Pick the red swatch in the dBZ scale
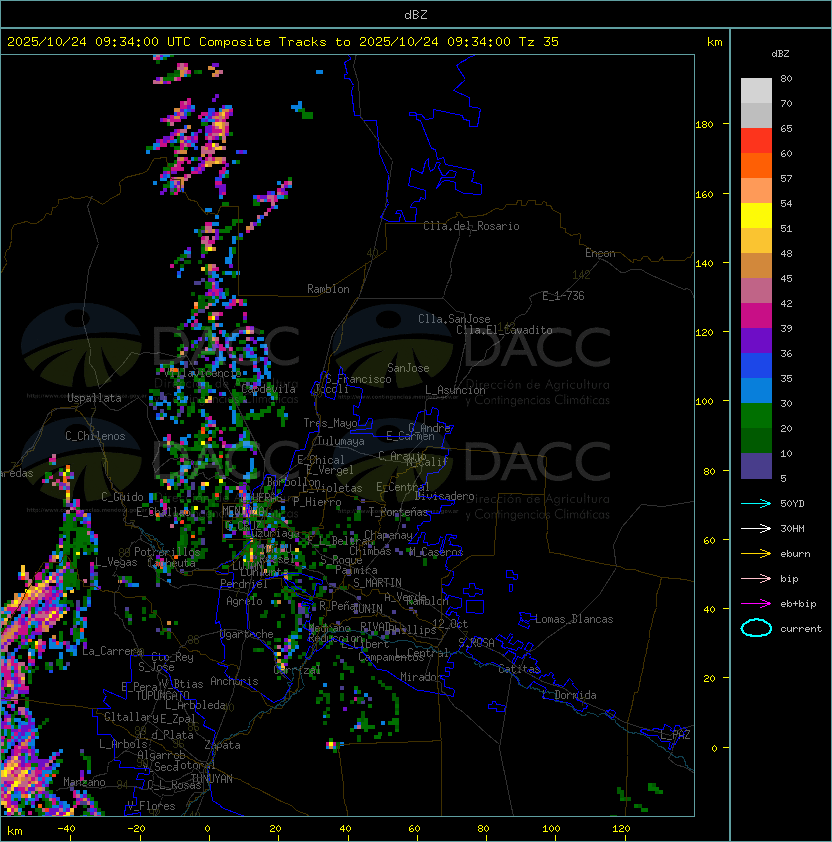 pos(756,141)
